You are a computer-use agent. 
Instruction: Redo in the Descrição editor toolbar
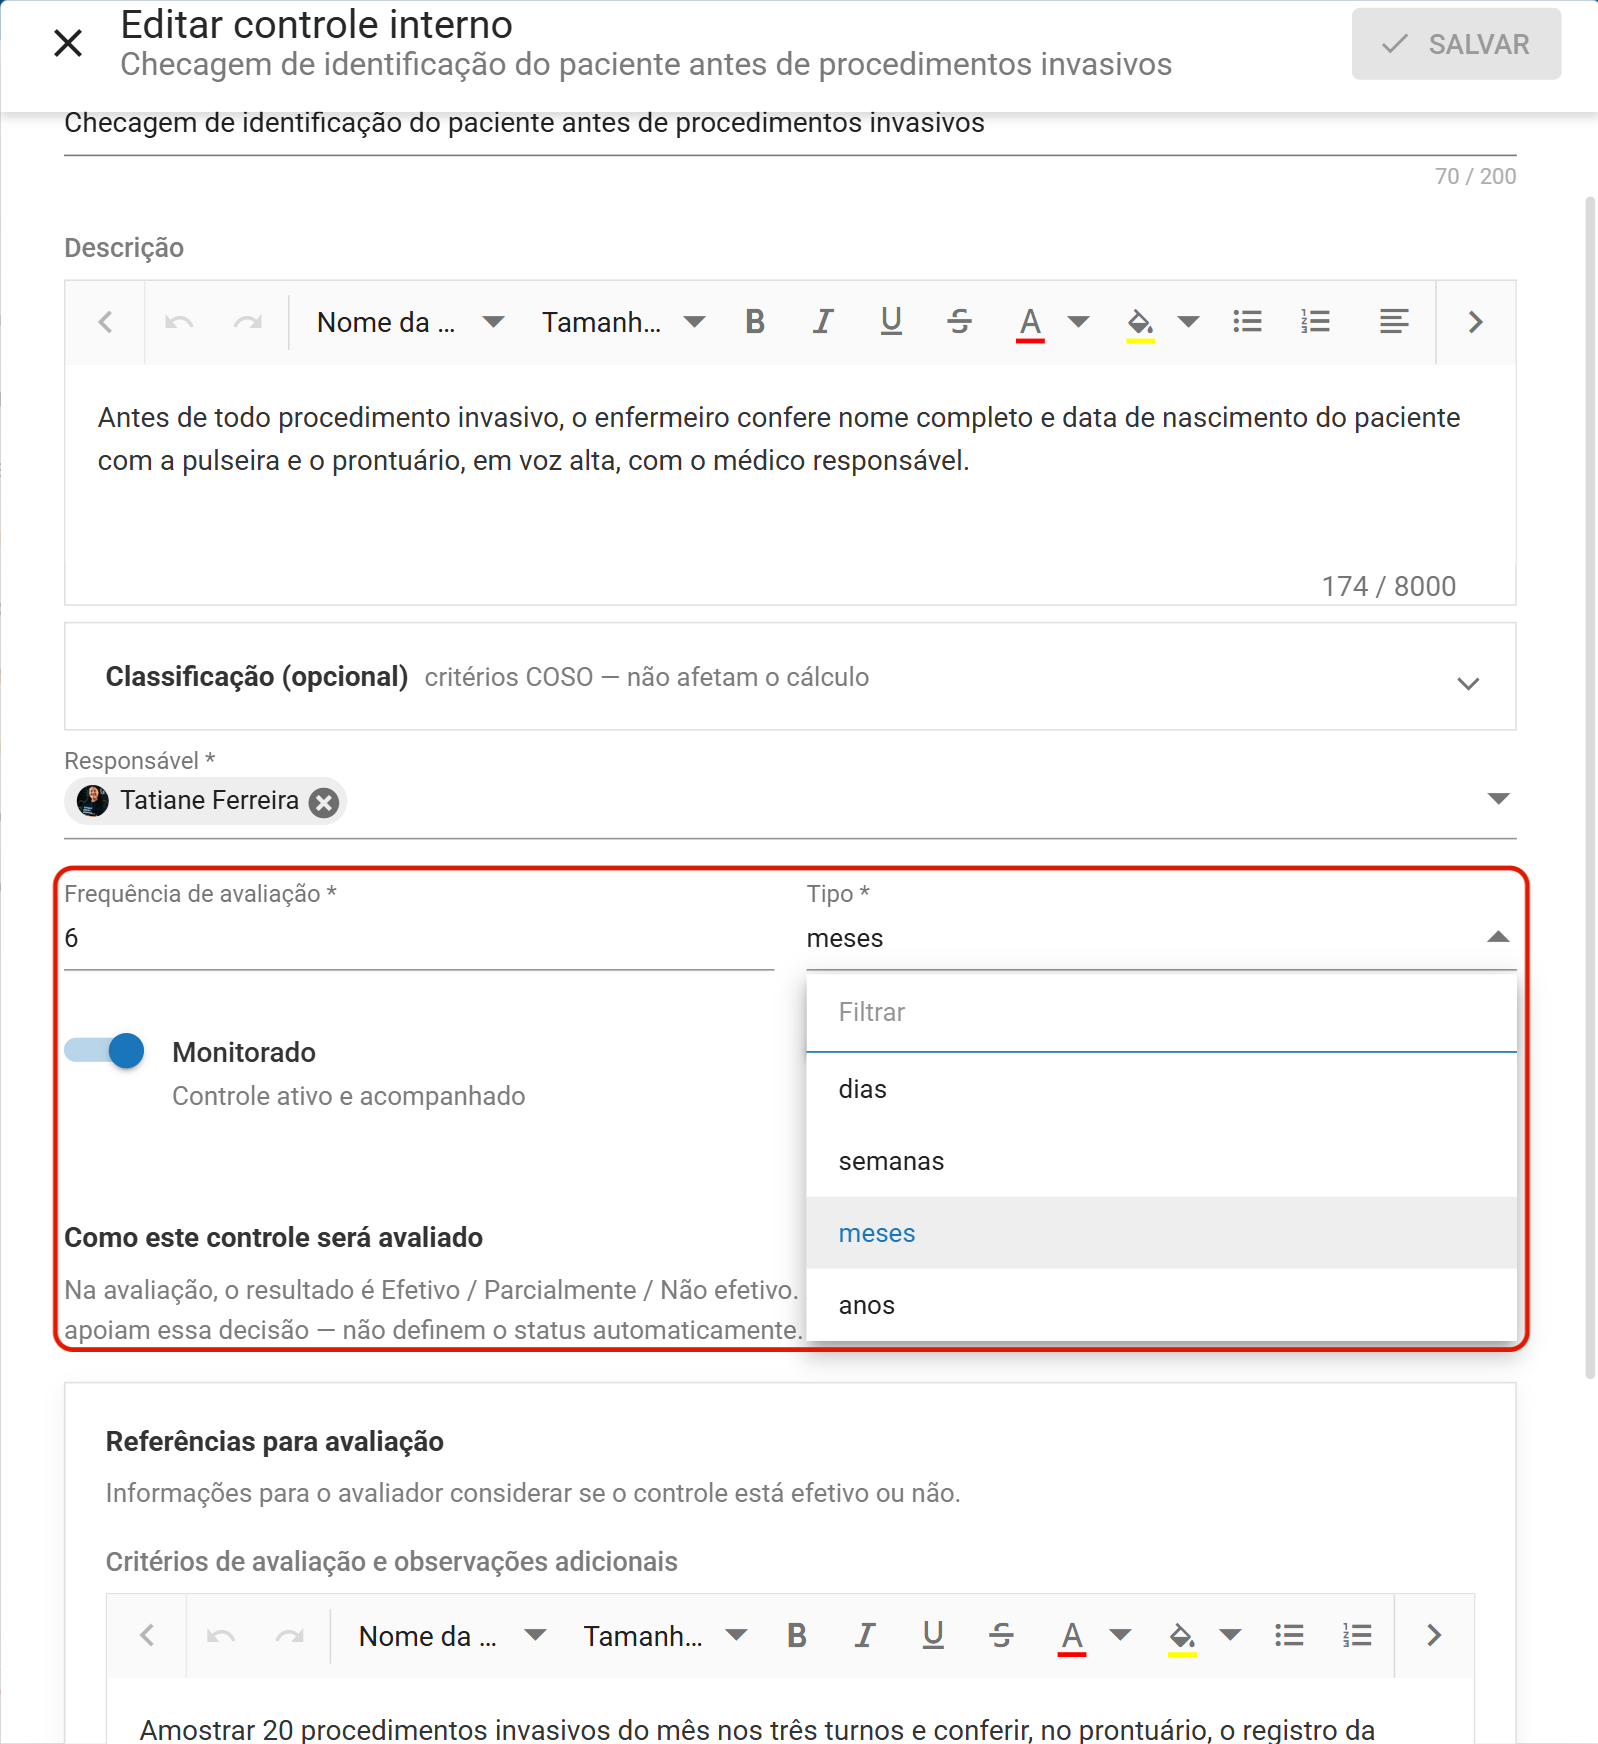pyautogui.click(x=247, y=322)
